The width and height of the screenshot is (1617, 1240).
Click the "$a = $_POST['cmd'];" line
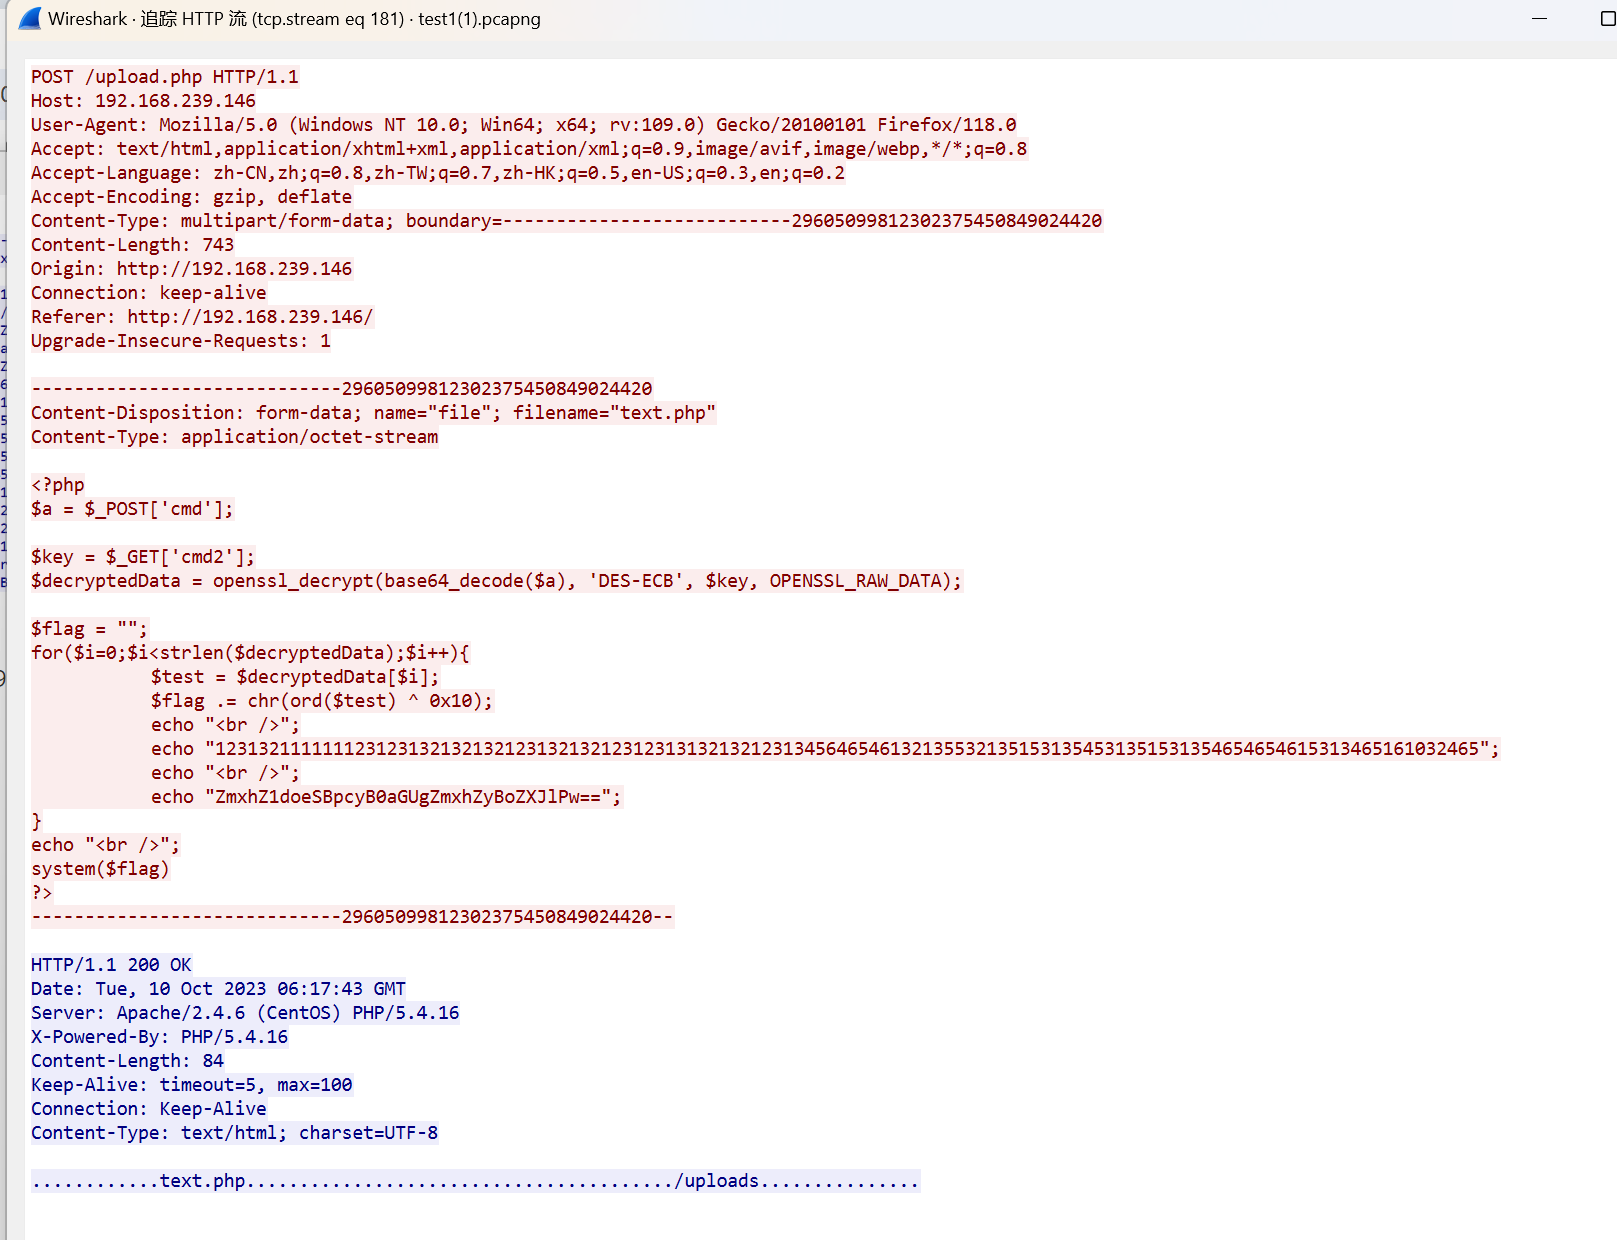(x=132, y=509)
